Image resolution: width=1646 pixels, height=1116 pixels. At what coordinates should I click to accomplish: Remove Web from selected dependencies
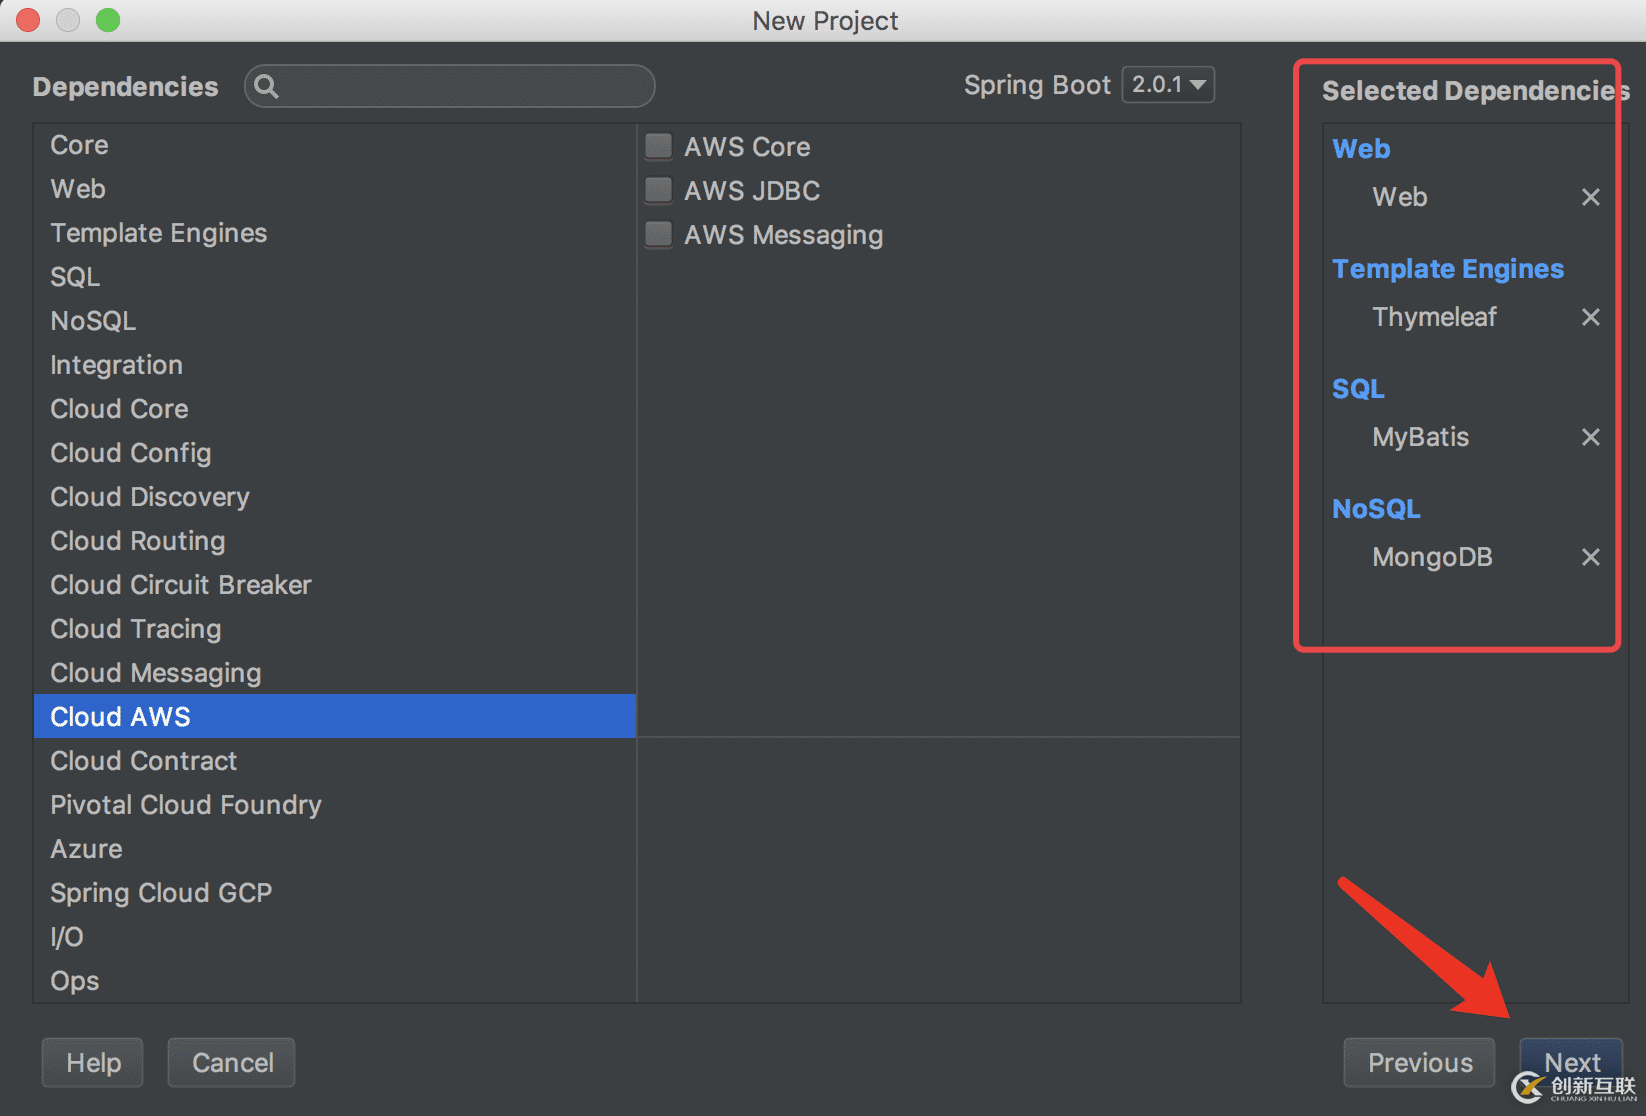(1590, 197)
